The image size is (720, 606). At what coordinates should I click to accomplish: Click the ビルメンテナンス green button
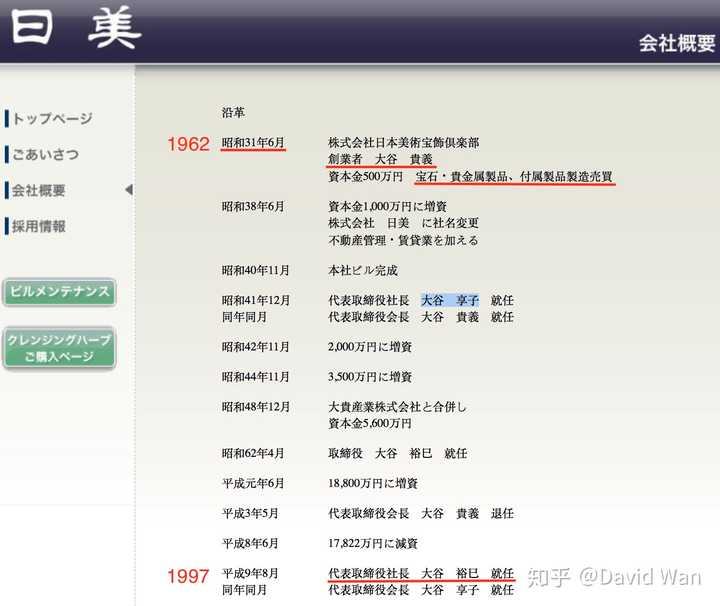(x=59, y=292)
